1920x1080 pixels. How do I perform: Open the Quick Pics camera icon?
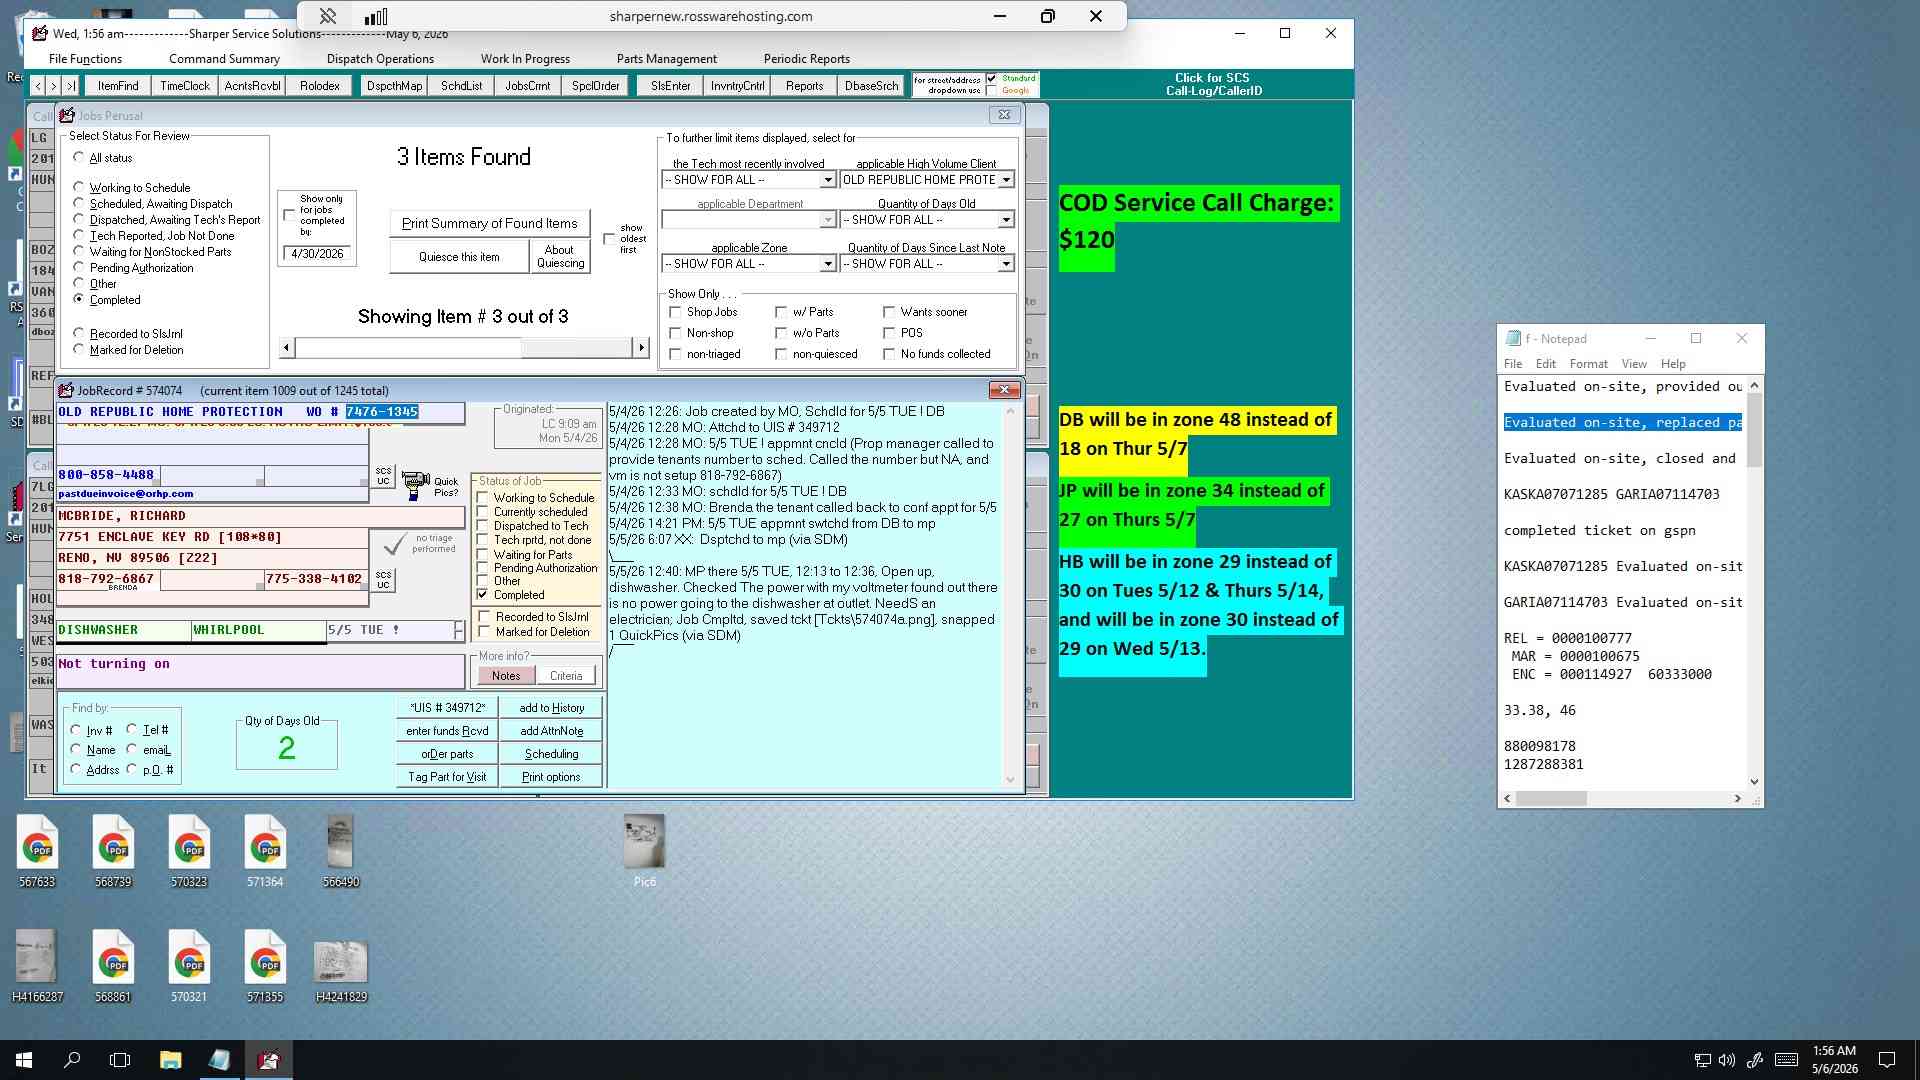(x=415, y=486)
